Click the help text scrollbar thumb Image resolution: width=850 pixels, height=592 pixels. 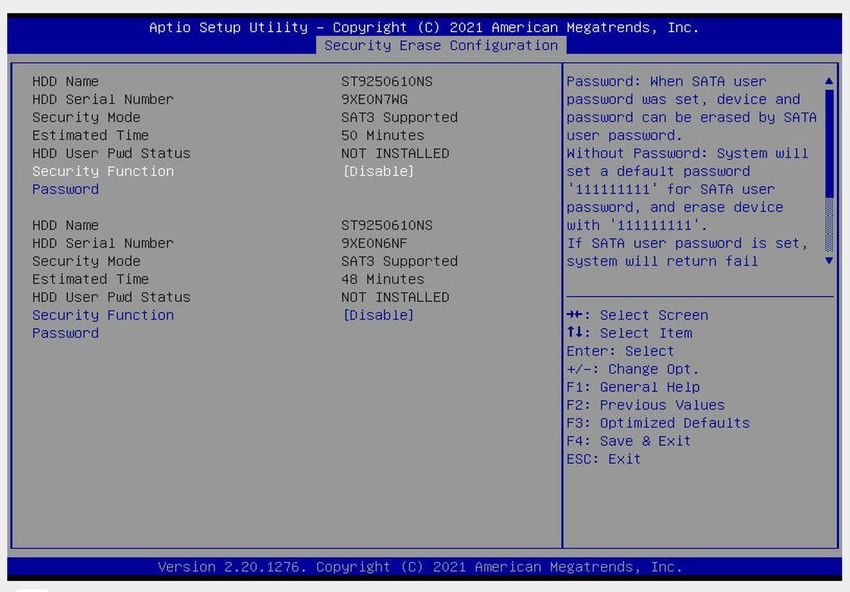(x=829, y=143)
